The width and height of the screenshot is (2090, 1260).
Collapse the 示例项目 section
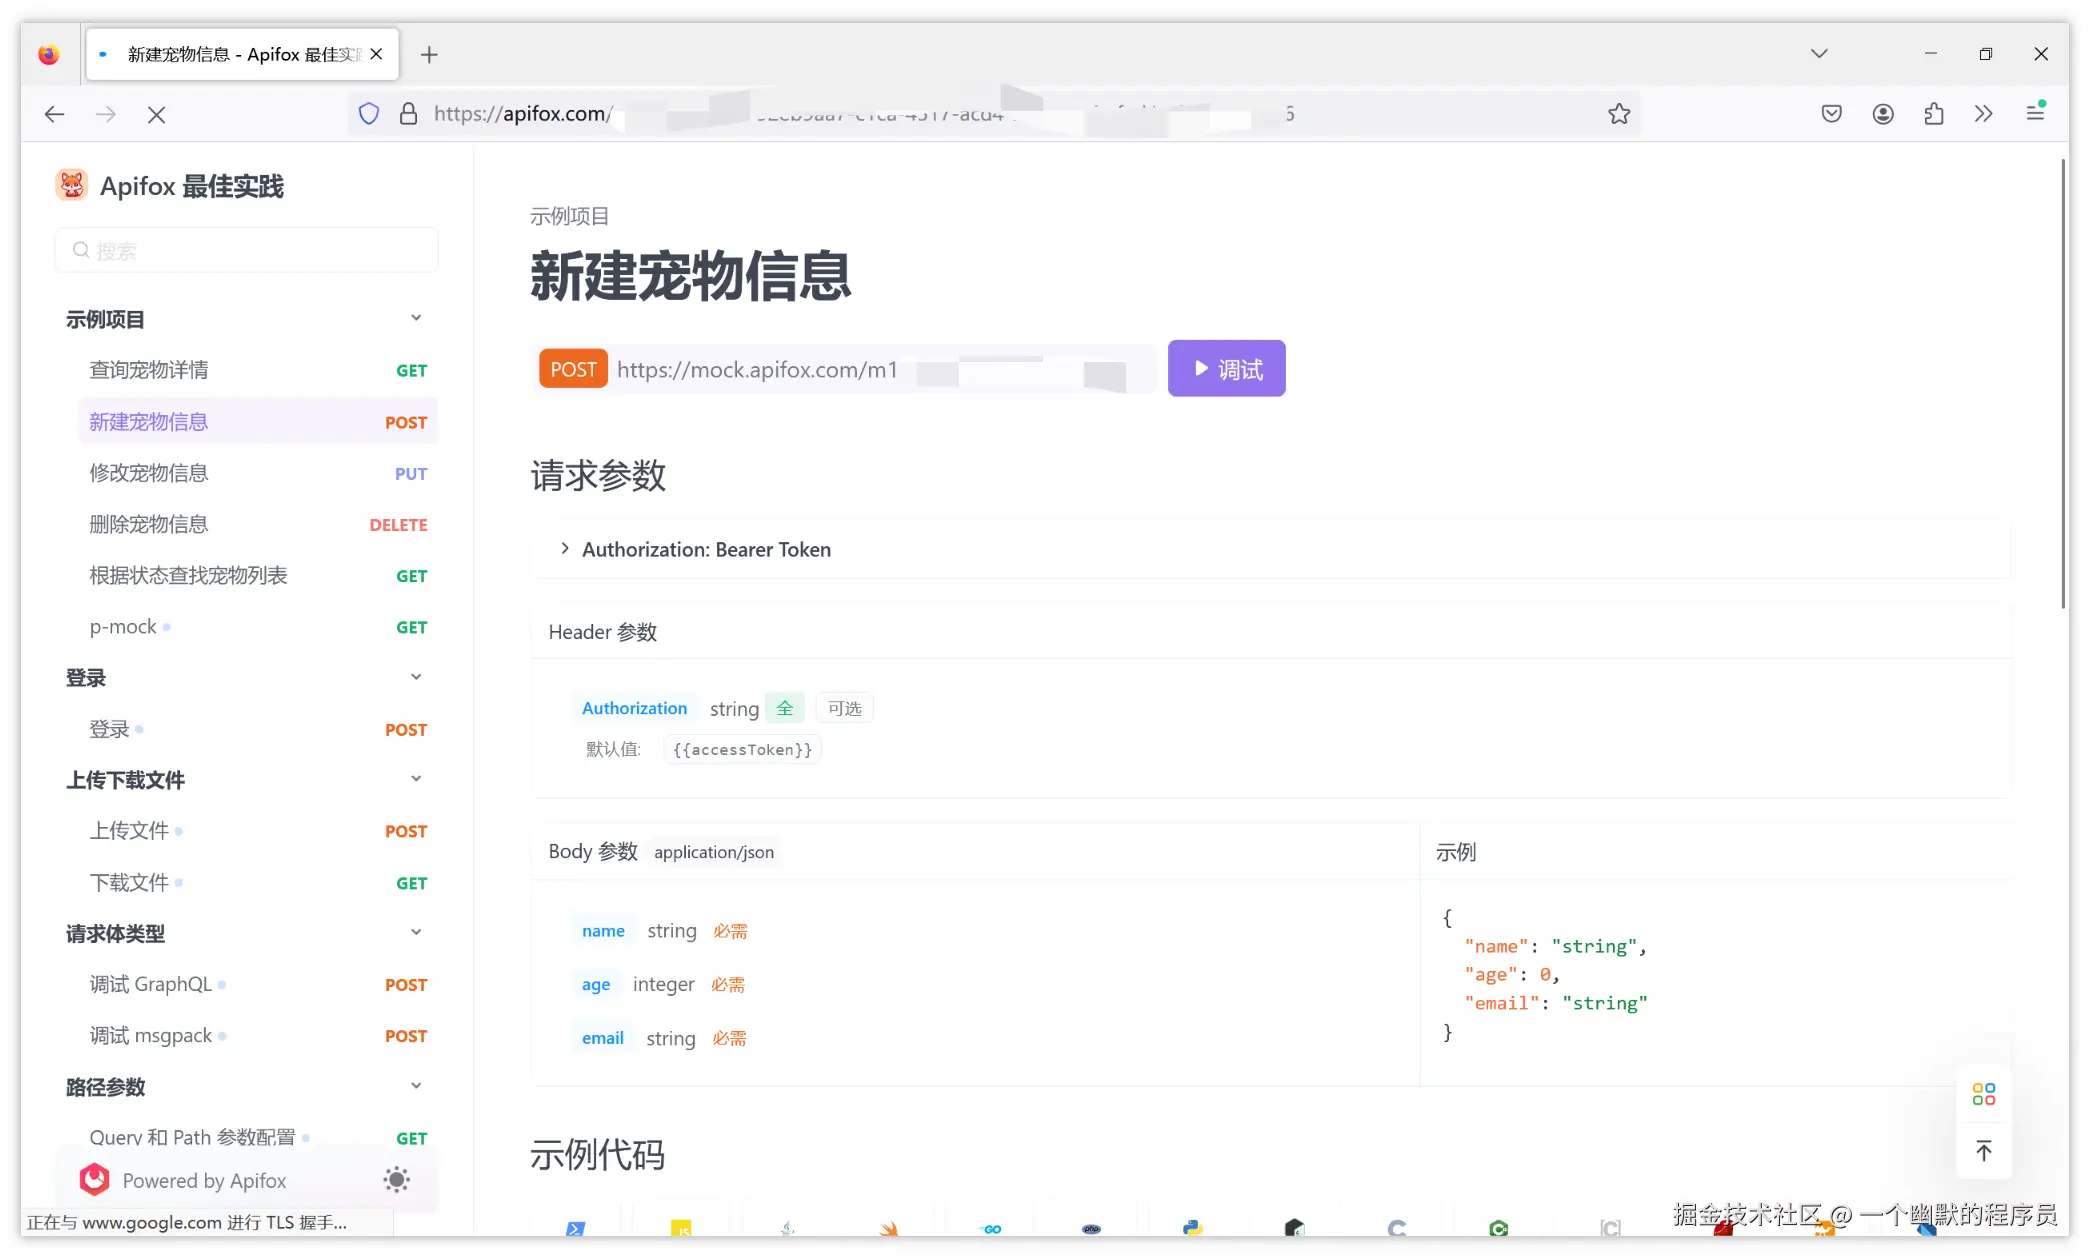(416, 317)
